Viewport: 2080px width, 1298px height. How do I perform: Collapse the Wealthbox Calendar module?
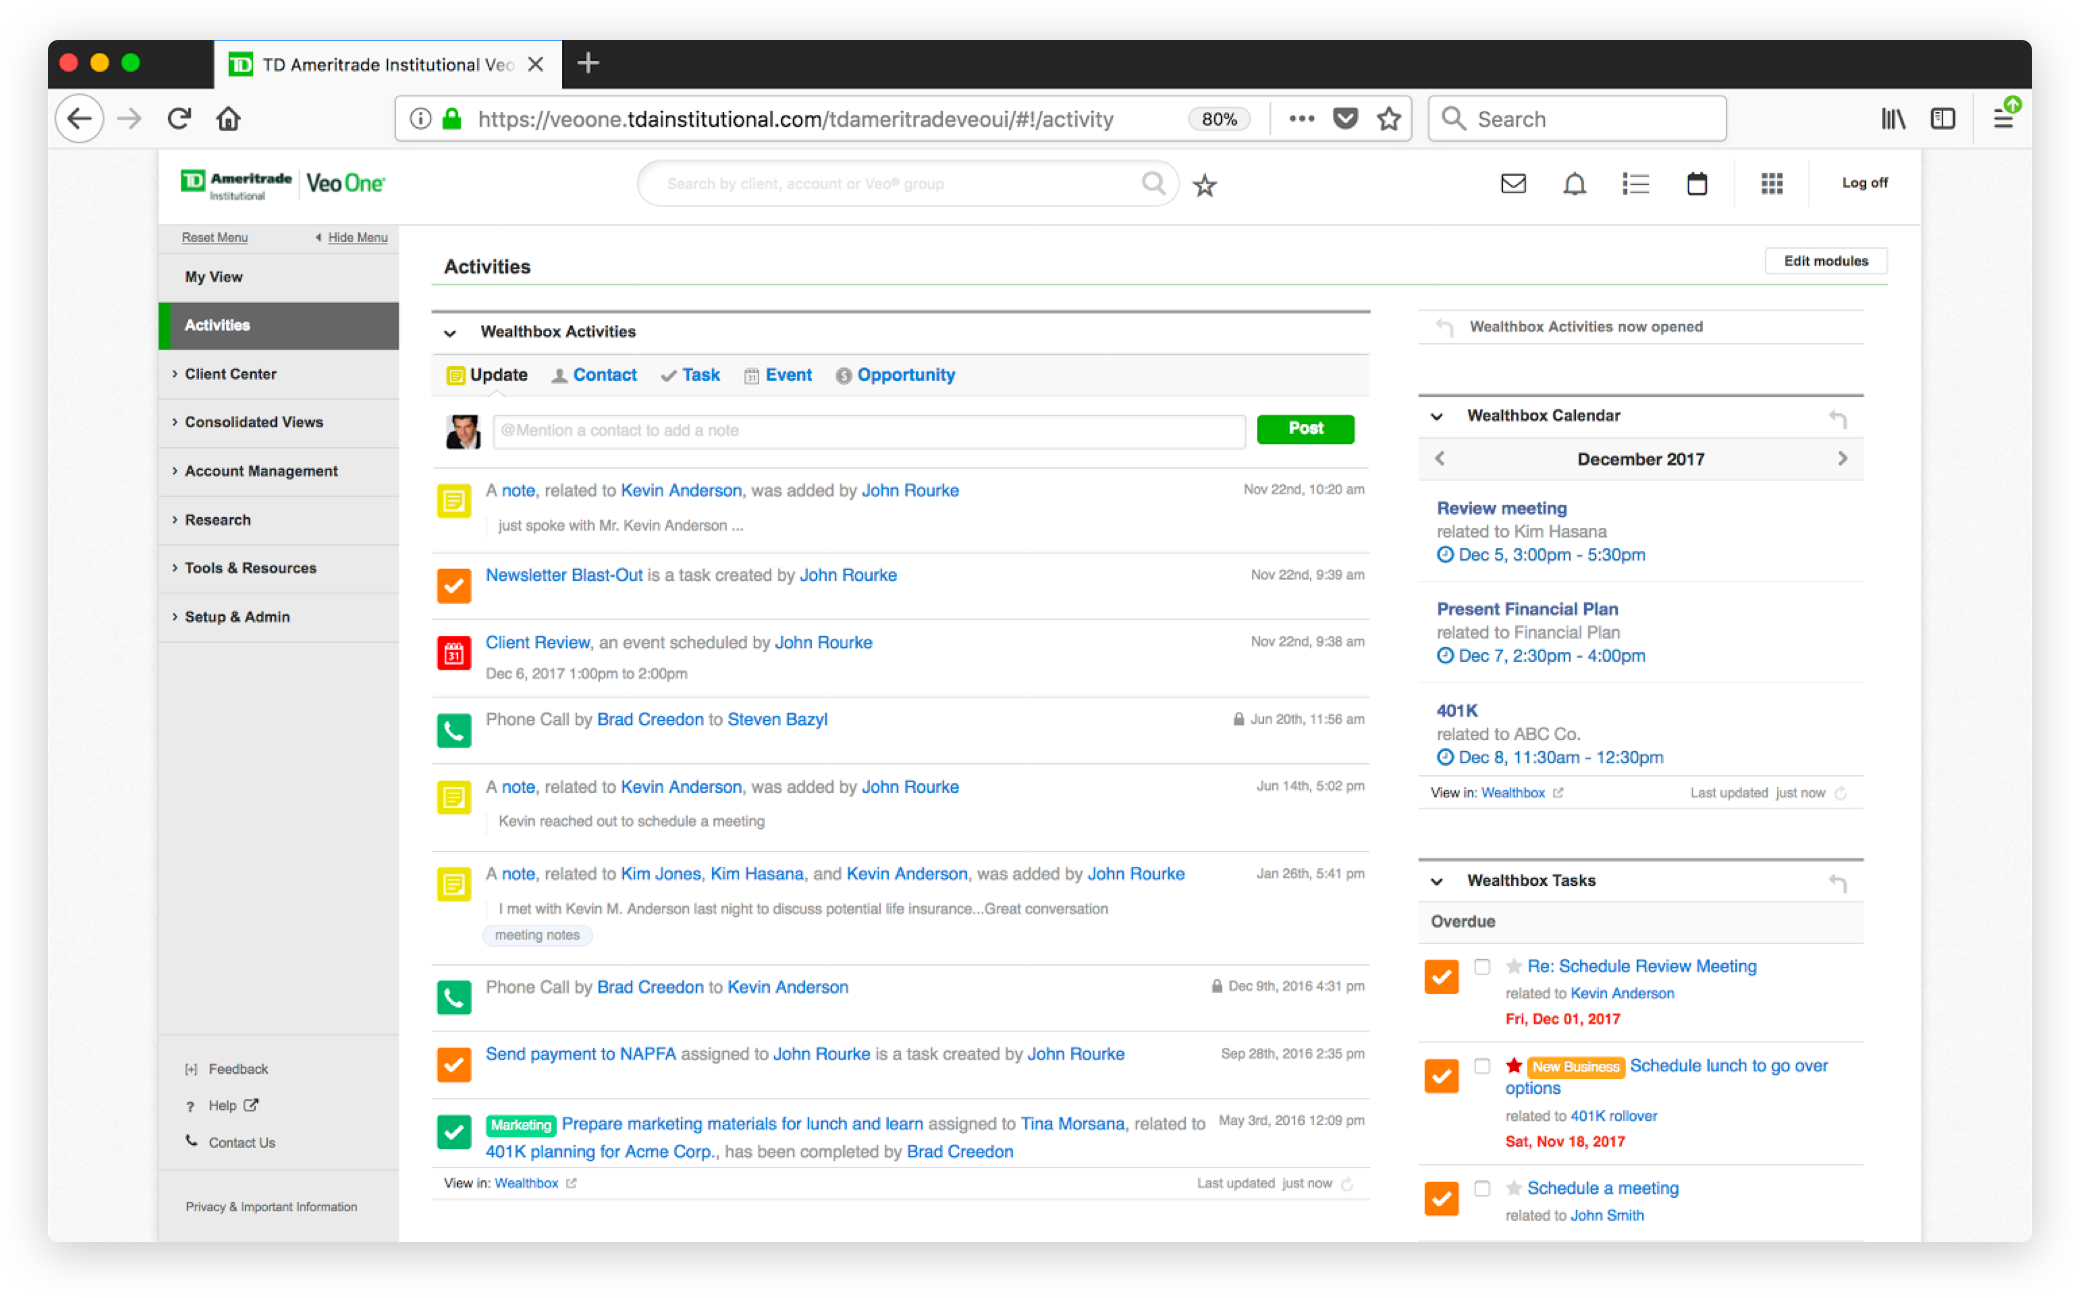(x=1437, y=417)
